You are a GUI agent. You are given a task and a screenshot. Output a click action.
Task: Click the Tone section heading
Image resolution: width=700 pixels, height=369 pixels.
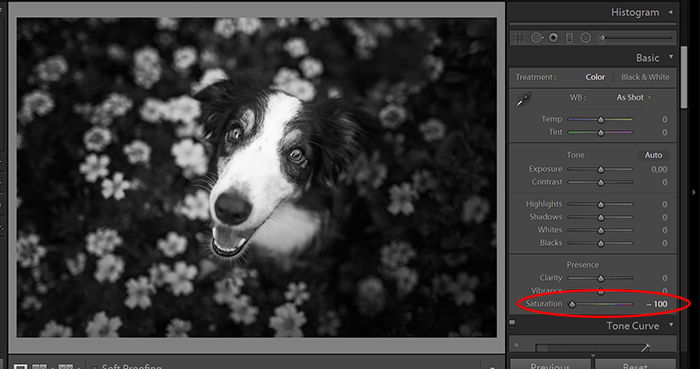575,155
